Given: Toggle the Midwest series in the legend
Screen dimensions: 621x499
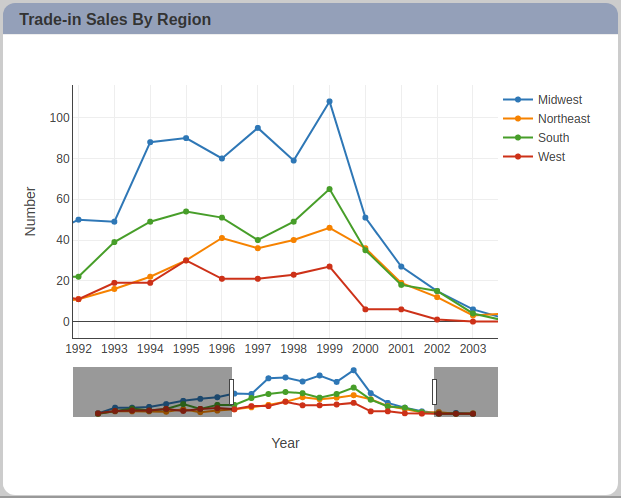Looking at the screenshot, I should click(543, 100).
